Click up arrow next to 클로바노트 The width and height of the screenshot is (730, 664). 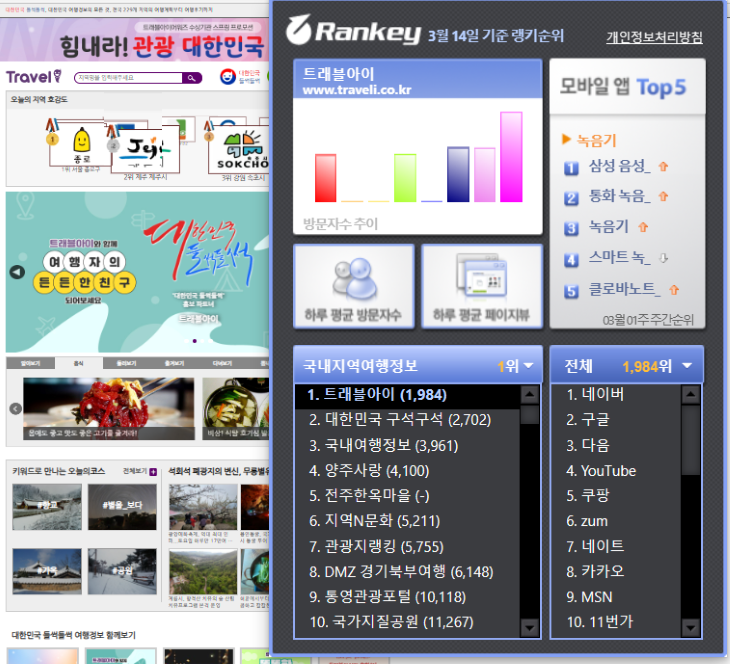pos(674,290)
